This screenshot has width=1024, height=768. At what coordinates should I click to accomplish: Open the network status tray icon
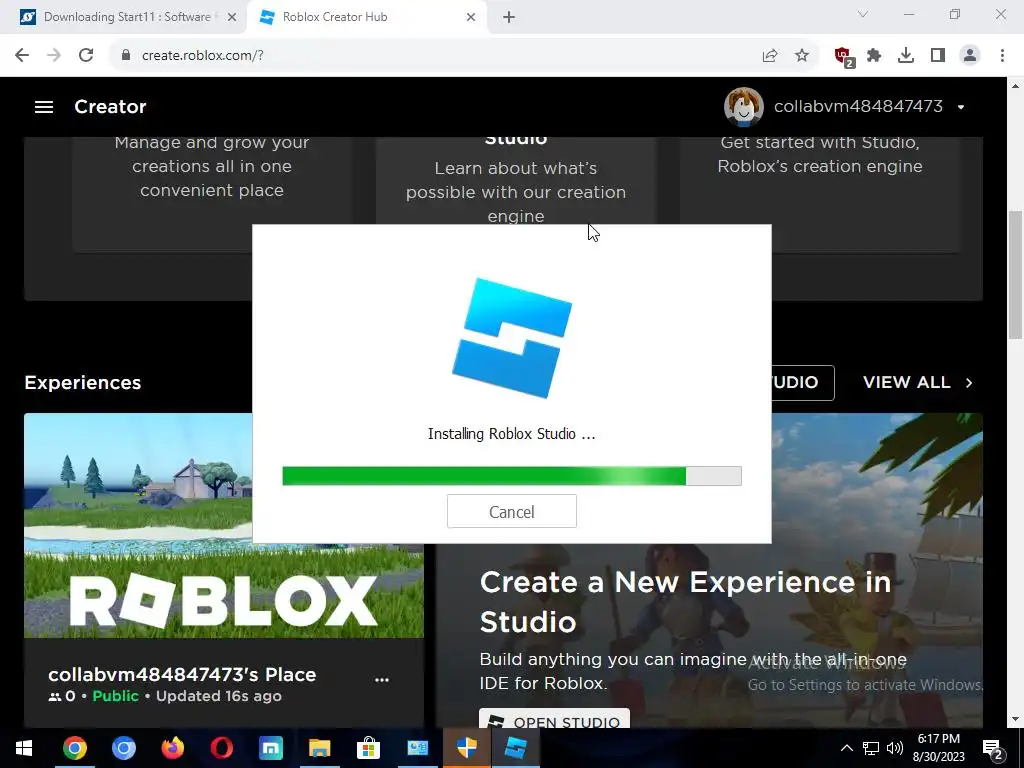tap(871, 748)
